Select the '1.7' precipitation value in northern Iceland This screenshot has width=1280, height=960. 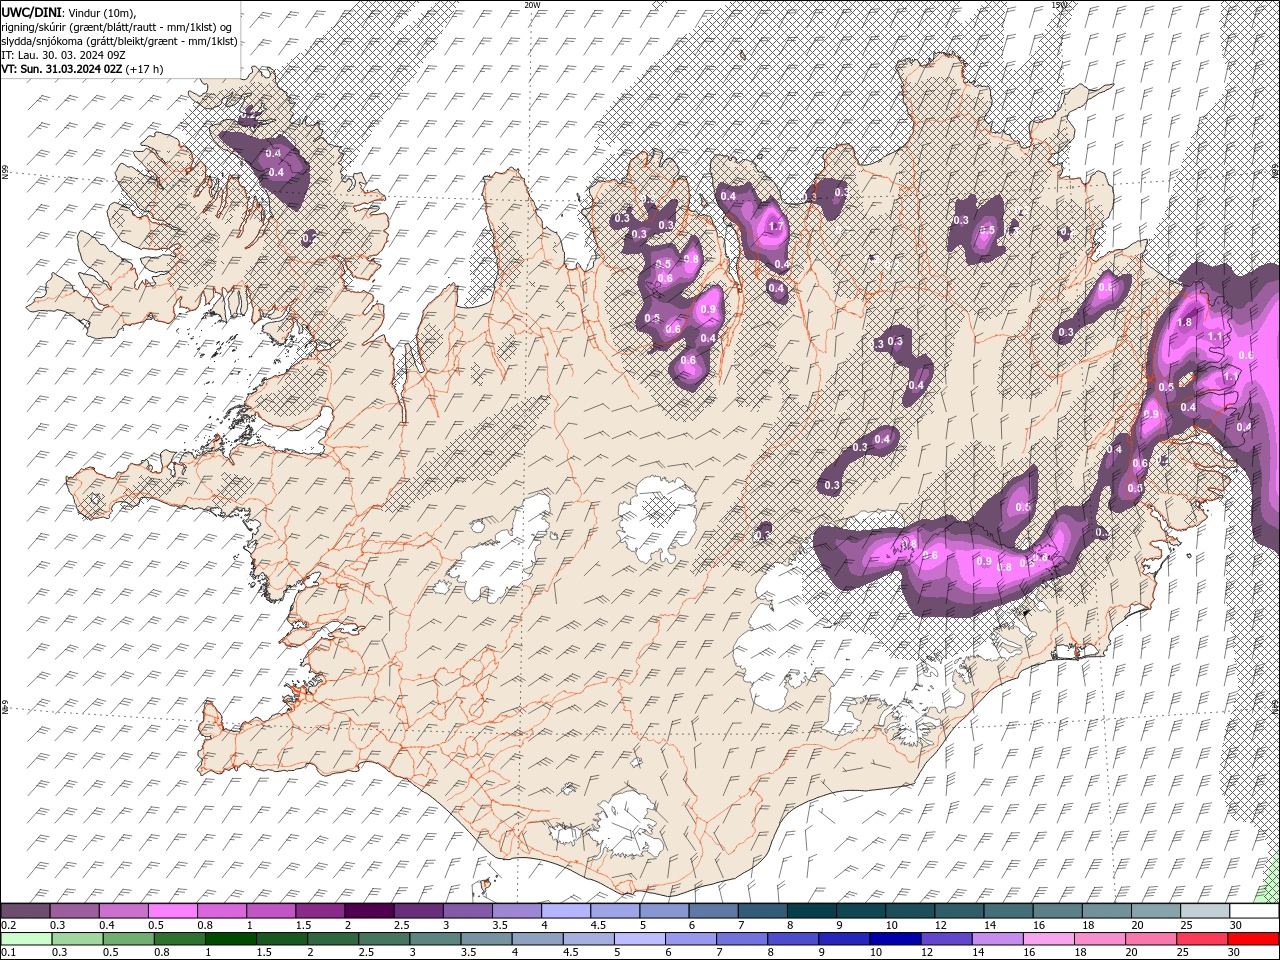tap(776, 226)
